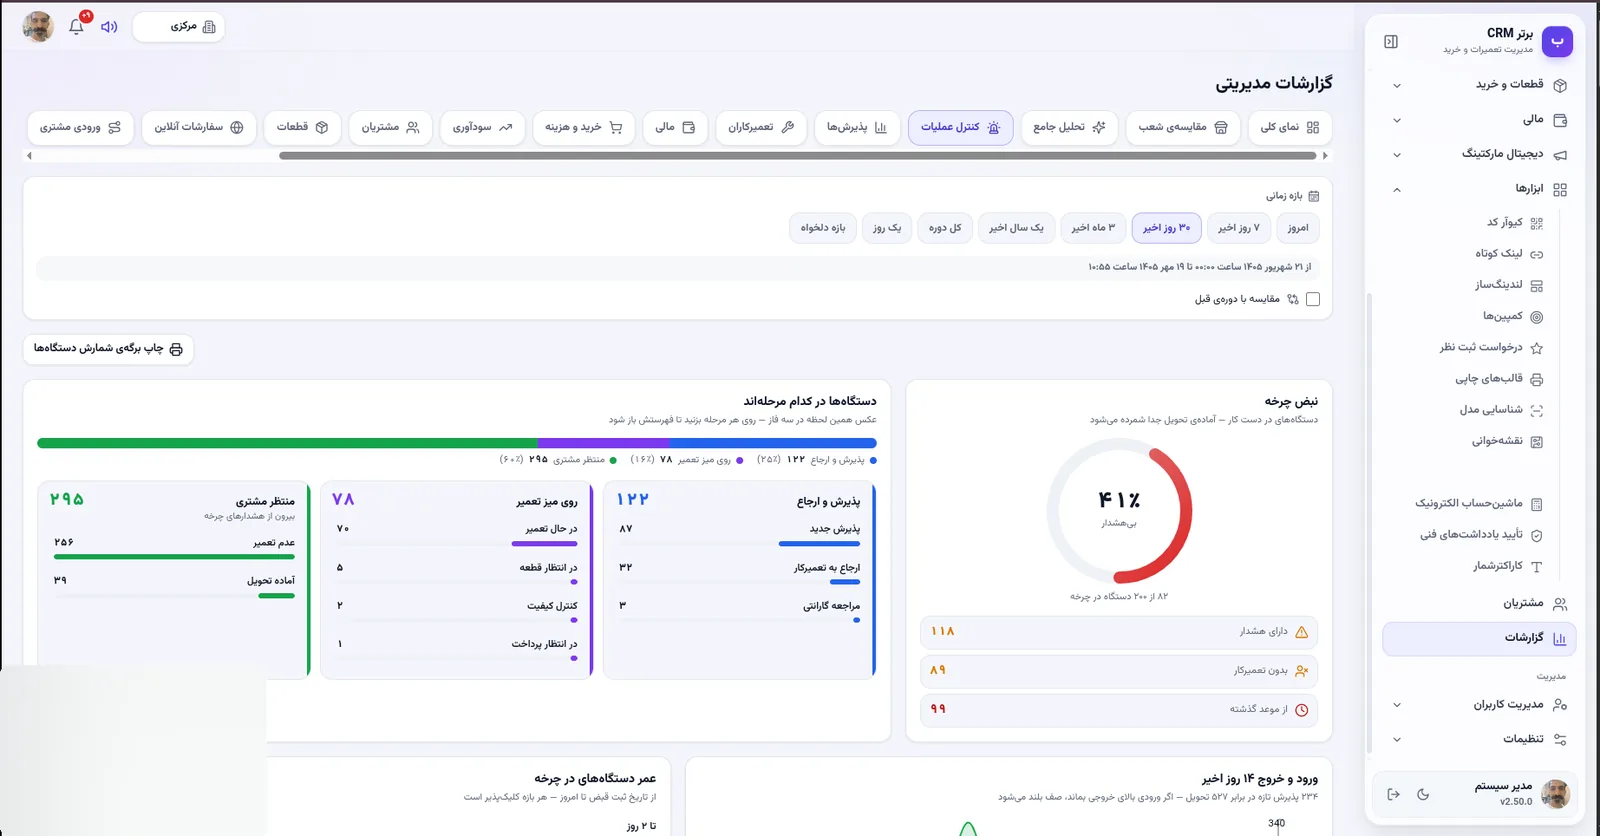The height and width of the screenshot is (836, 1600).
Task: Open the profile avatar in the top bar
Action: pyautogui.click(x=38, y=27)
